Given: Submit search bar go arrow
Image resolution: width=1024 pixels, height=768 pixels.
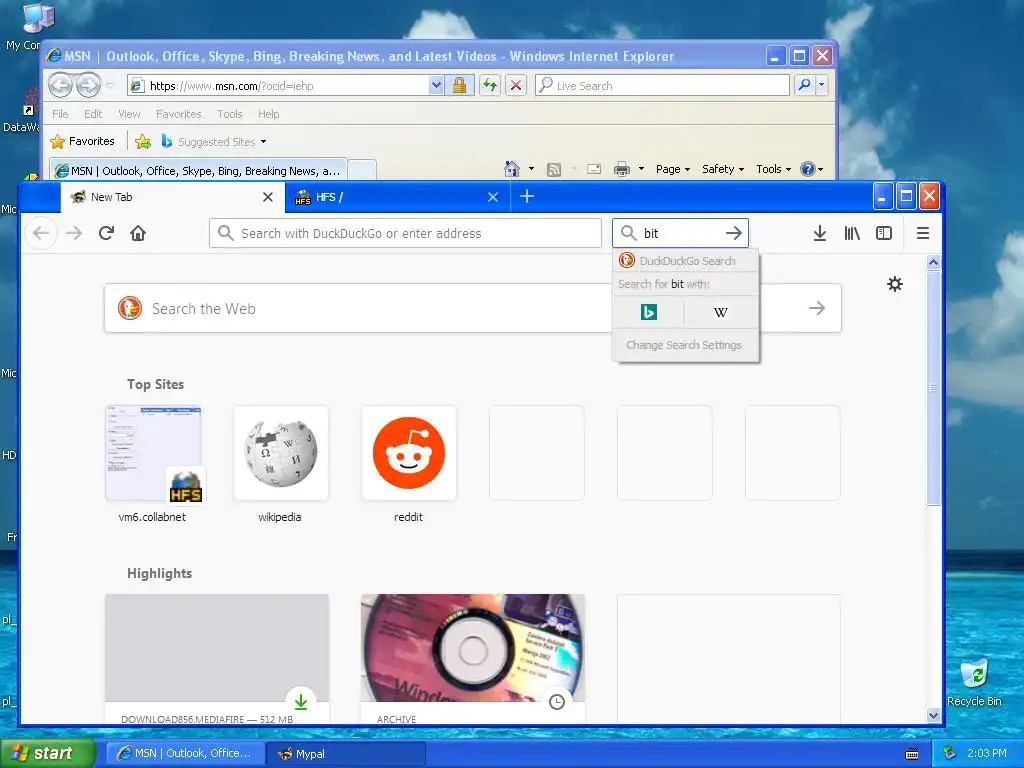Looking at the screenshot, I should (734, 233).
